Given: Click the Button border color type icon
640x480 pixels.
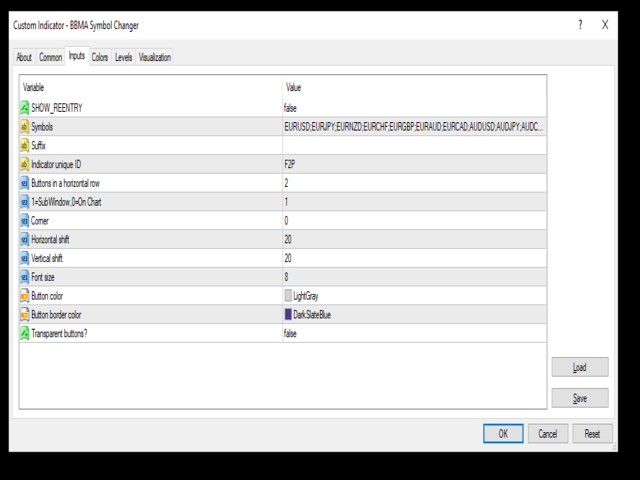Looking at the screenshot, I should coord(25,315).
